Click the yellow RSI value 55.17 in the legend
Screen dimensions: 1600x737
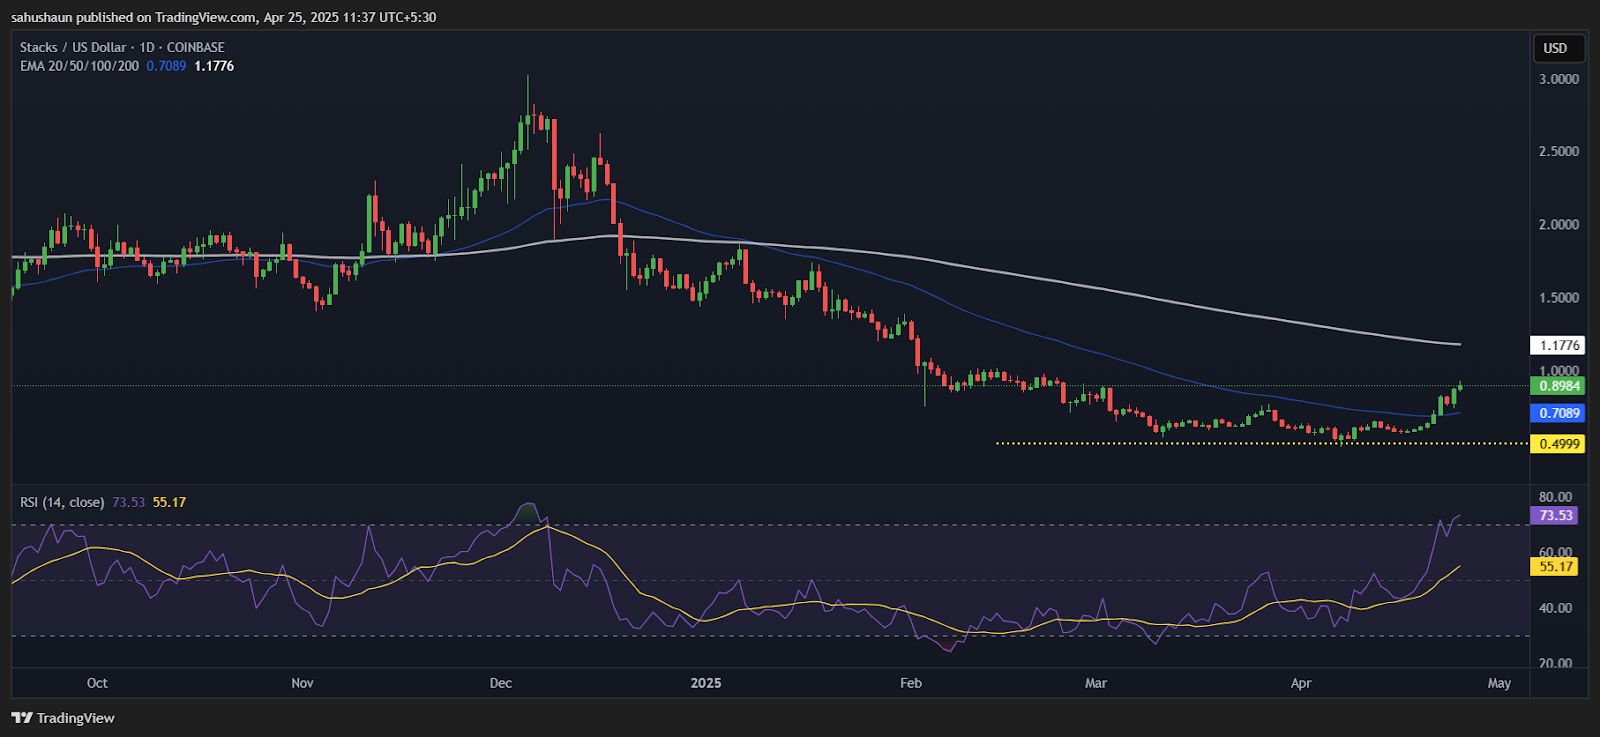169,502
